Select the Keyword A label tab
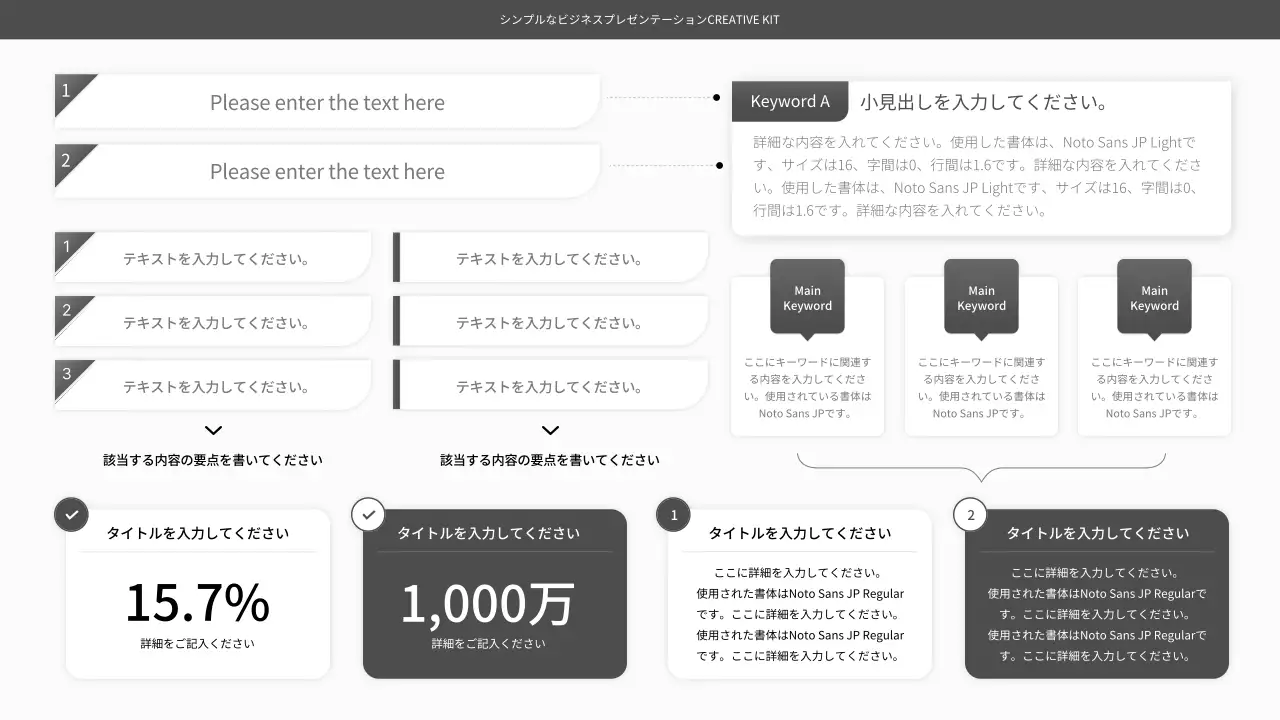 coord(790,101)
